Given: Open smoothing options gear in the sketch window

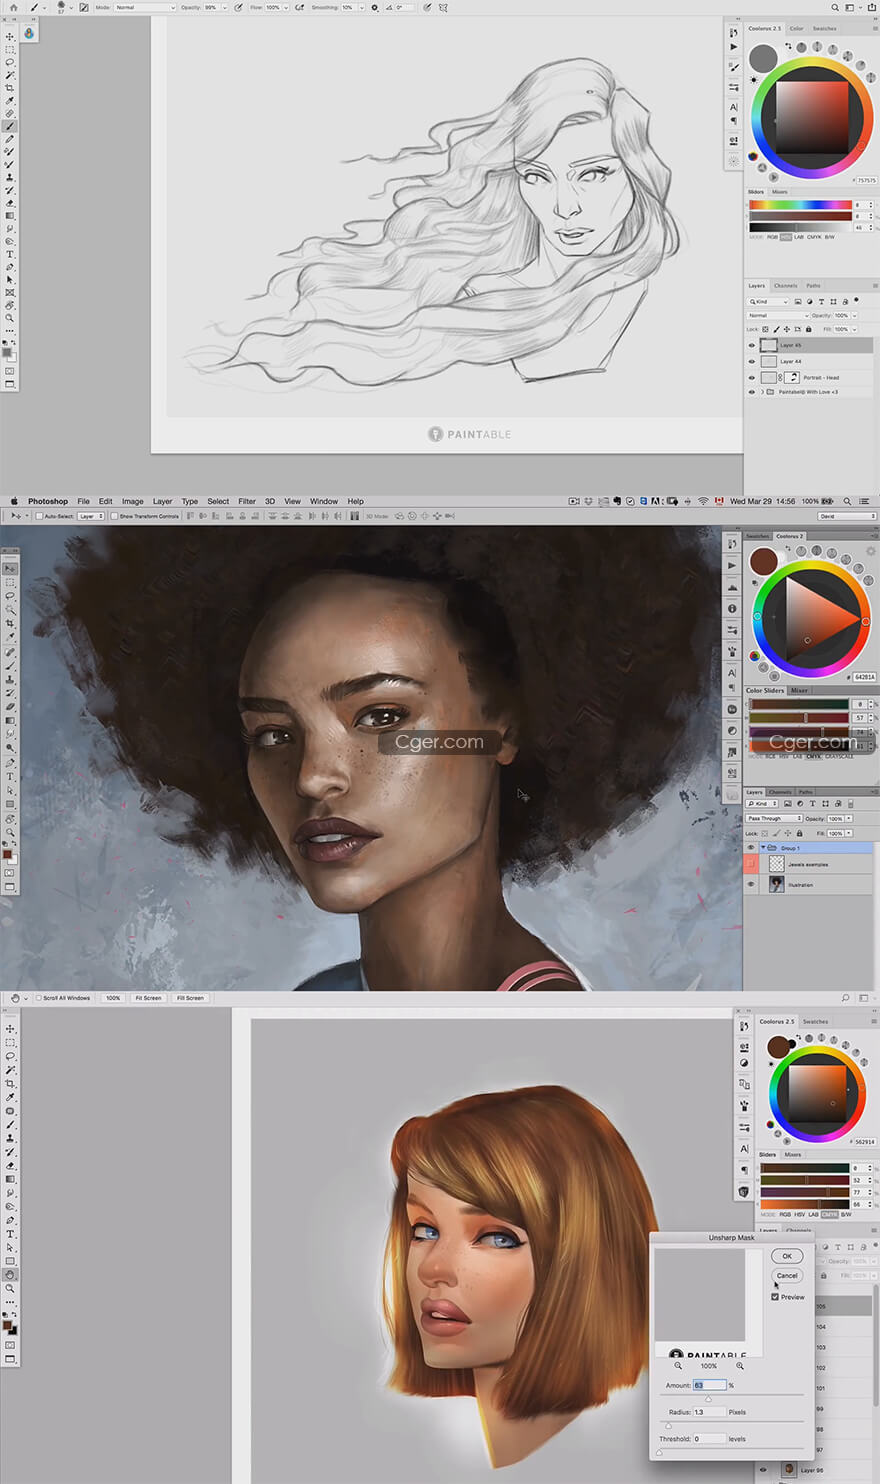Looking at the screenshot, I should (x=375, y=7).
